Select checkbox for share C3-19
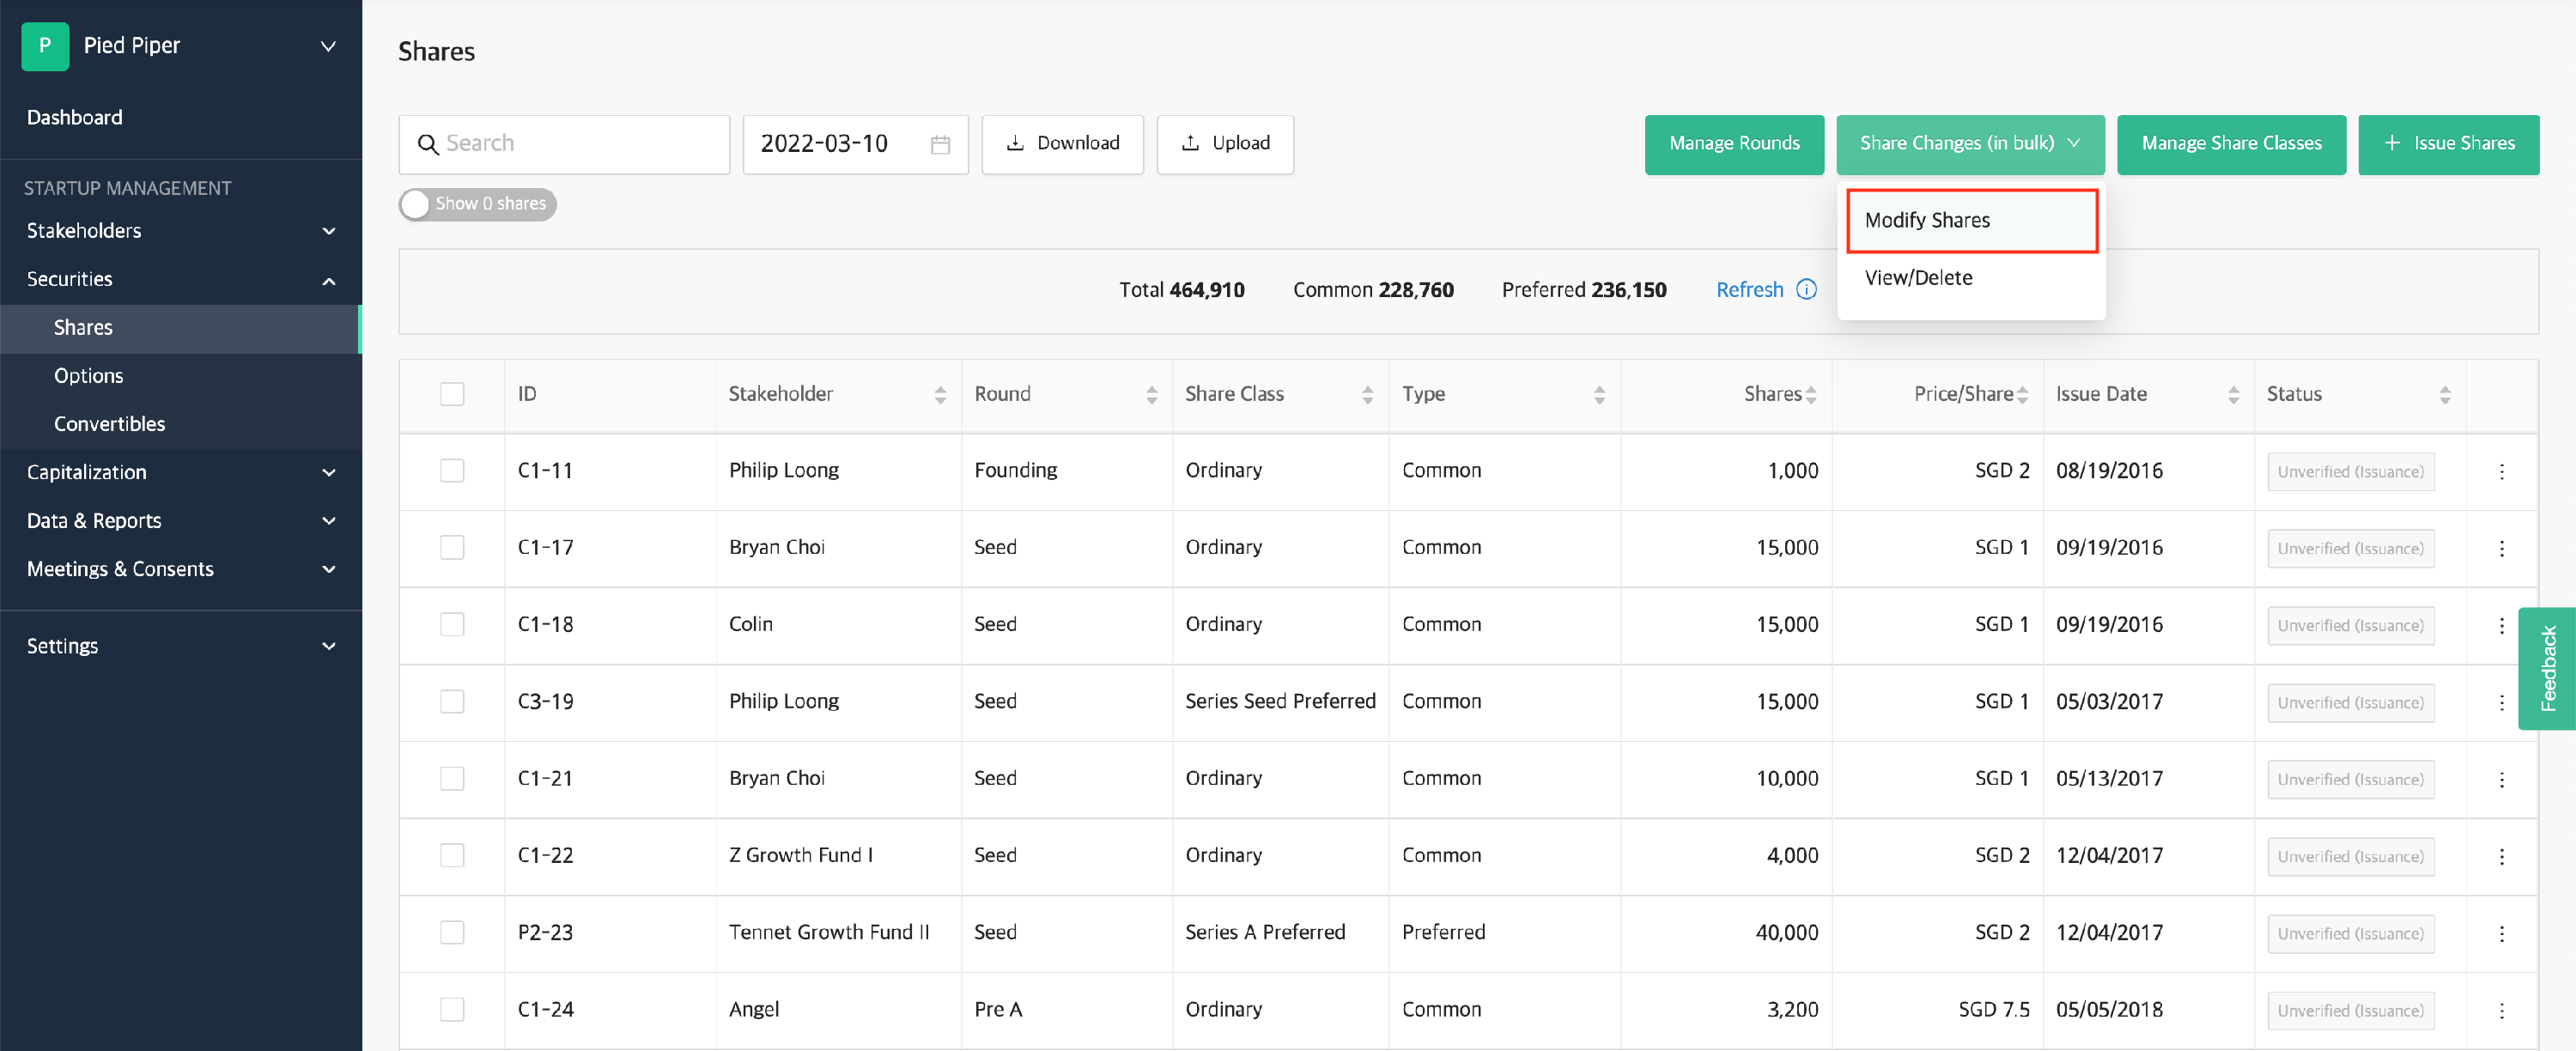Image resolution: width=2576 pixels, height=1051 pixels. point(452,701)
